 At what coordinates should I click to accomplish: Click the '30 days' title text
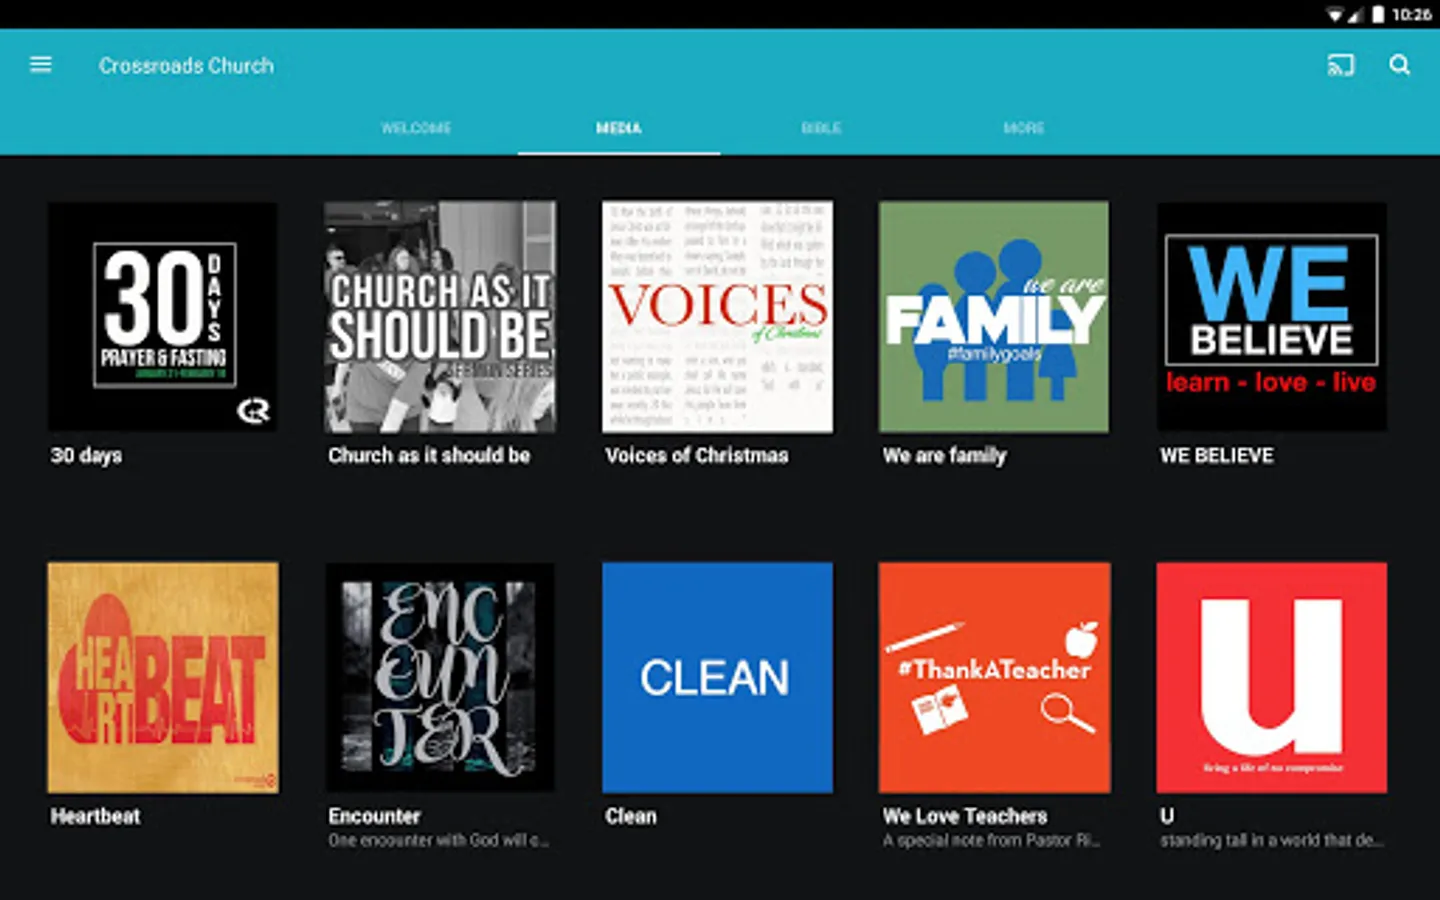(87, 456)
